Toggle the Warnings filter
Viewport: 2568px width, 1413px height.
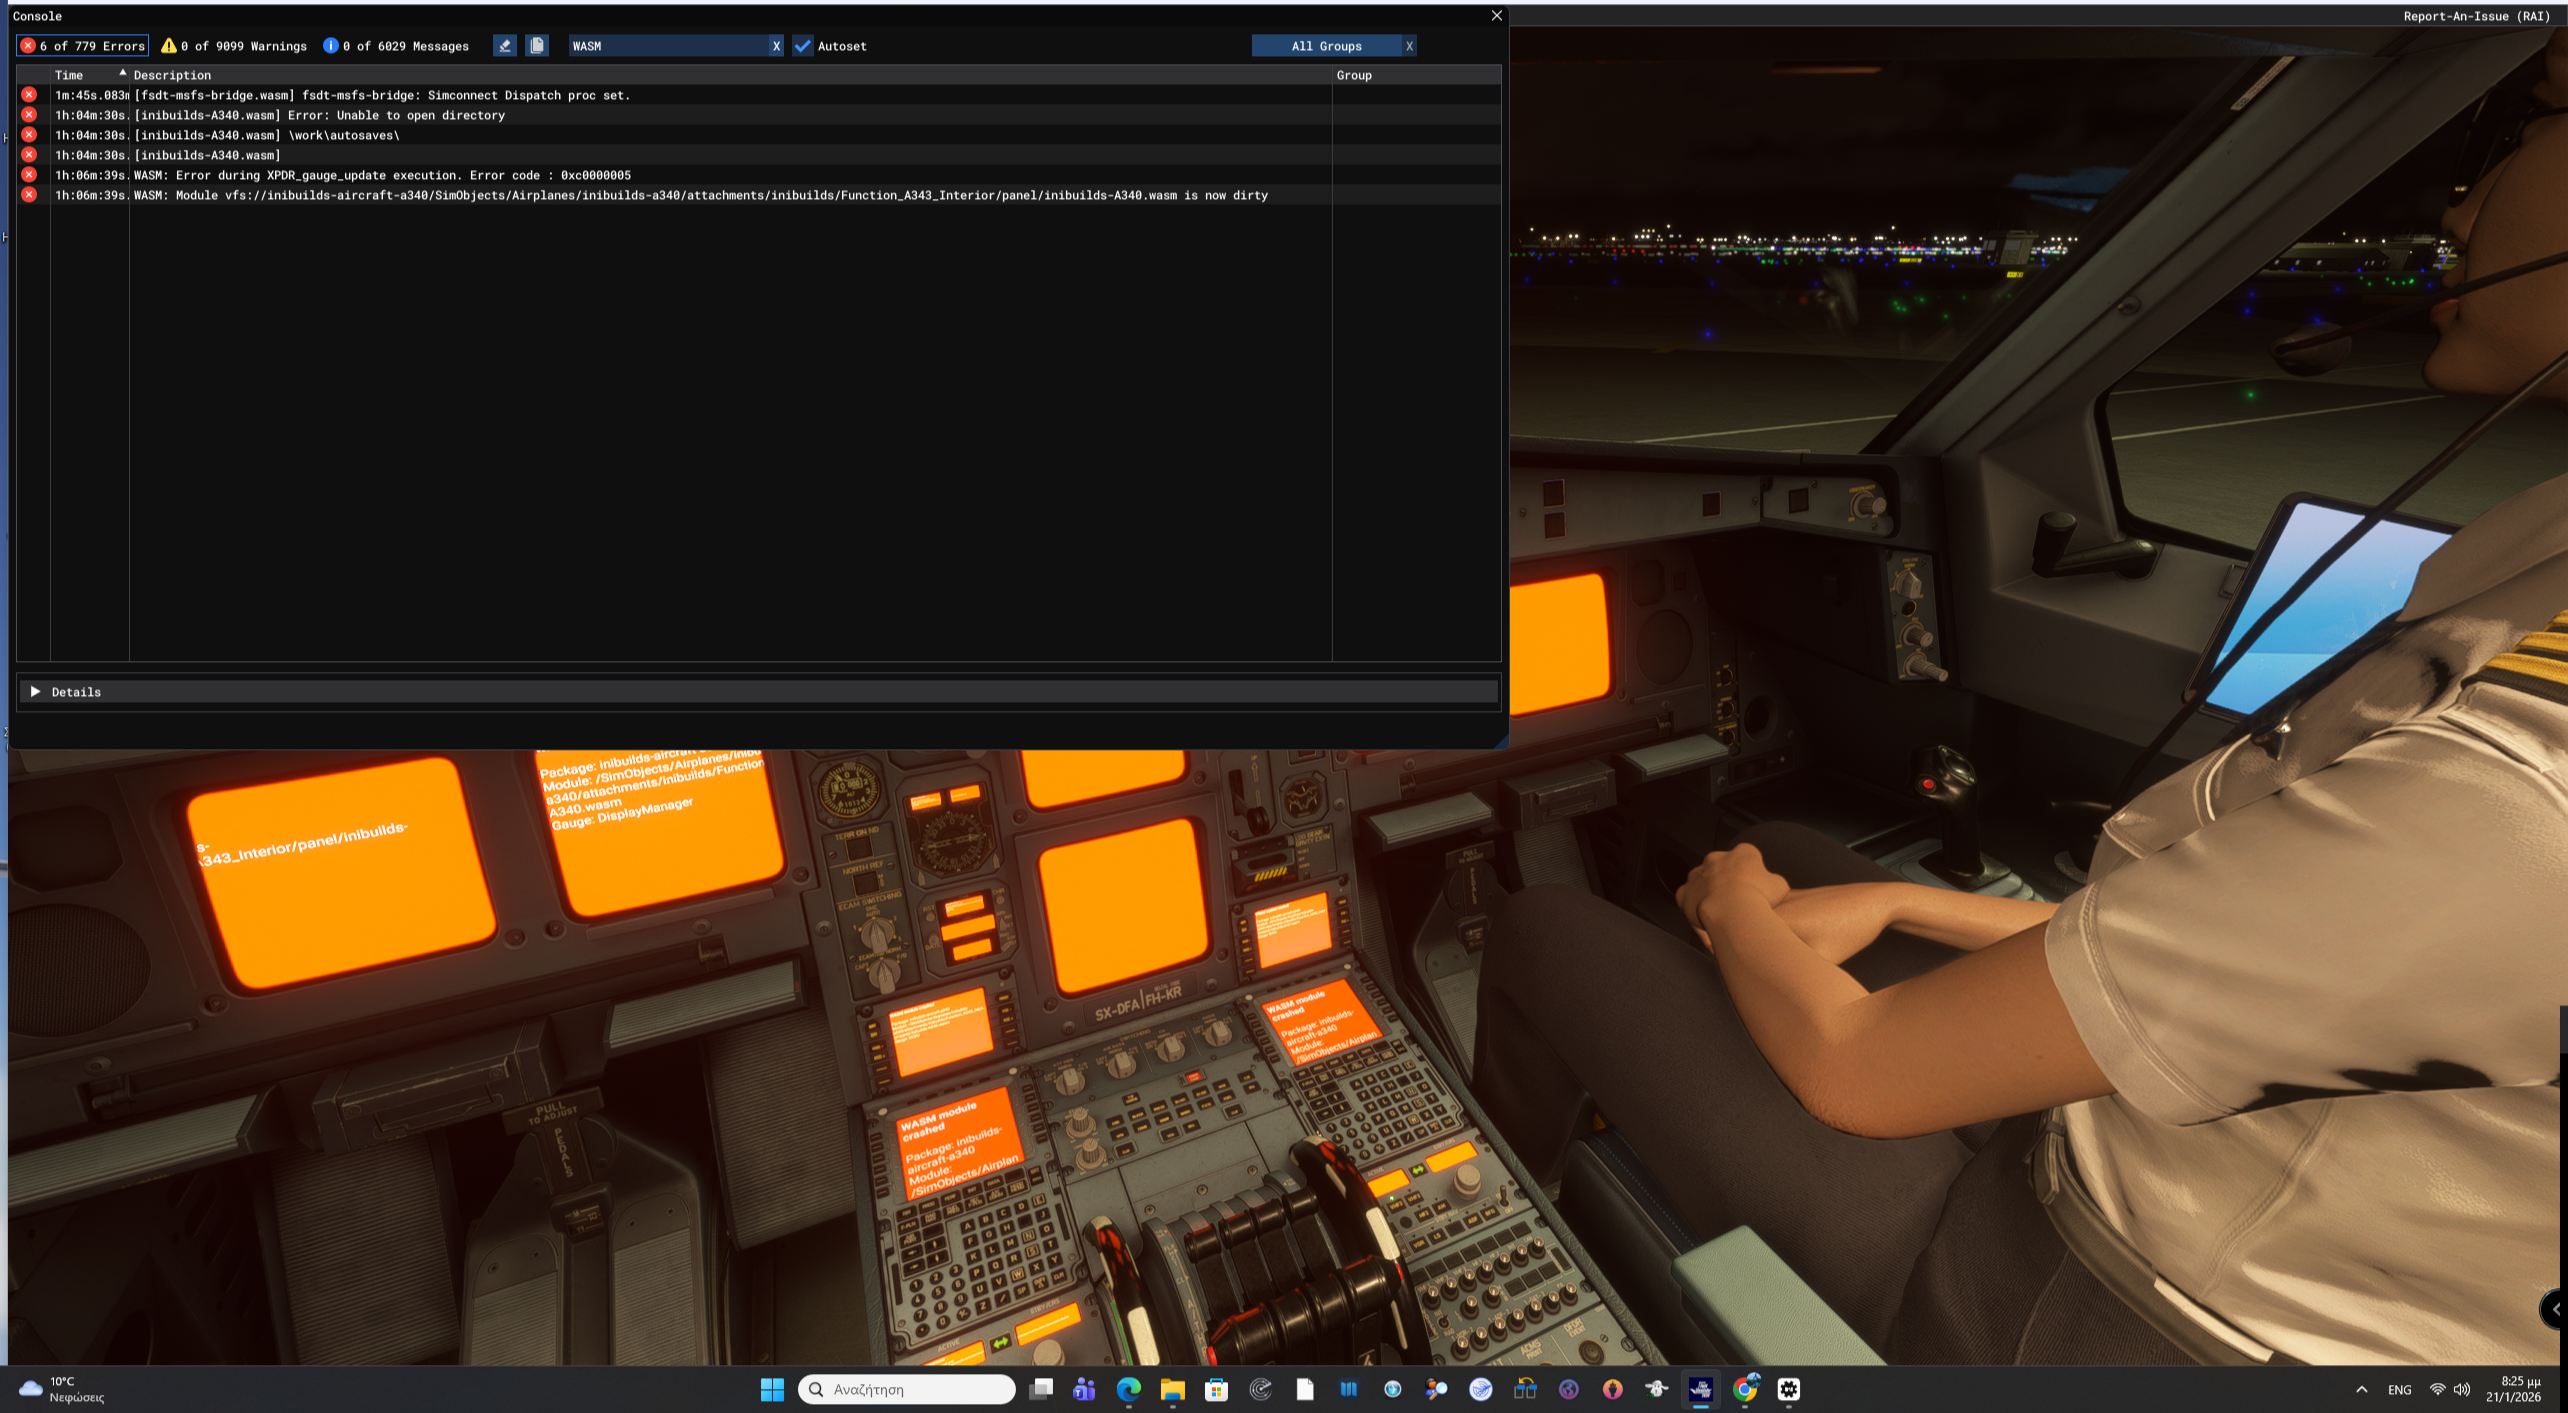tap(235, 46)
